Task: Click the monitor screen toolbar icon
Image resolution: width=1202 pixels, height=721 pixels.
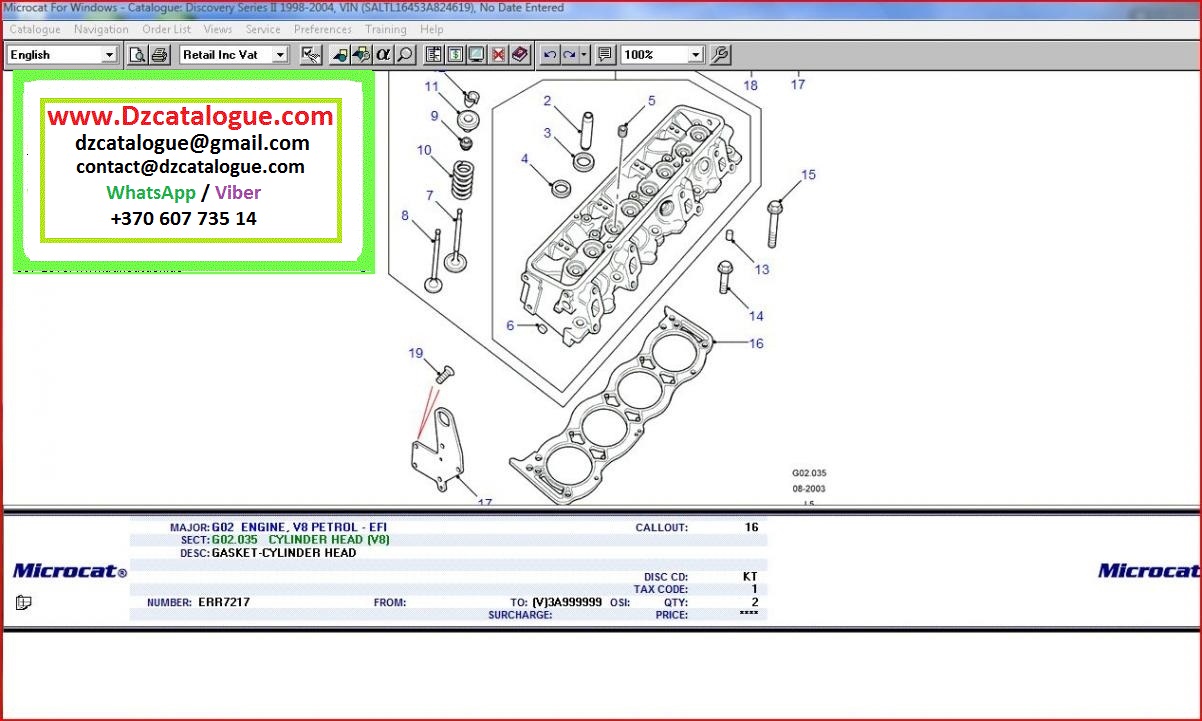Action: pyautogui.click(x=476, y=55)
